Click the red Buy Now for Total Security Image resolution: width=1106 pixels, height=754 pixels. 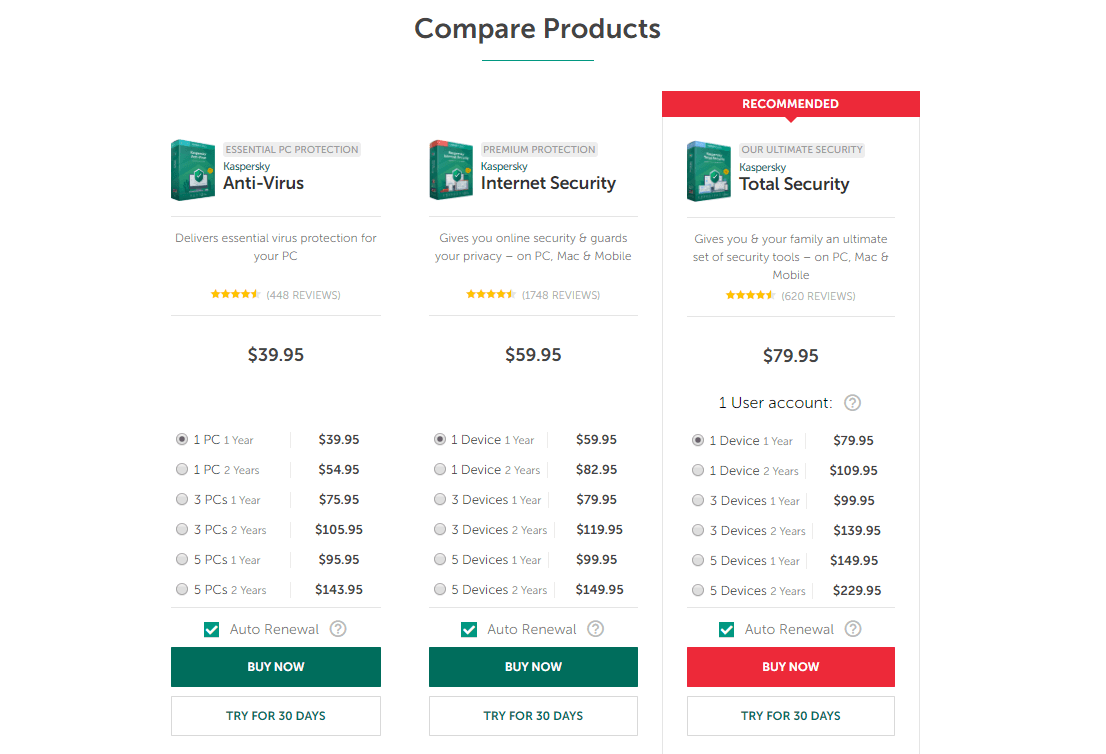[791, 667]
